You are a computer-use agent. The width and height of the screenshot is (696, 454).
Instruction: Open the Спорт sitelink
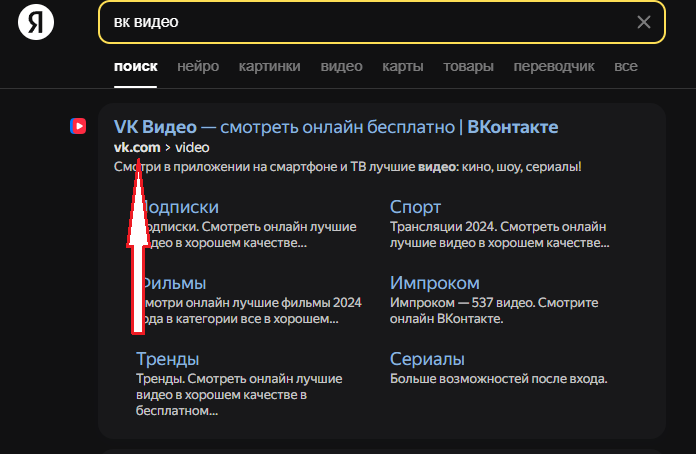tap(415, 208)
